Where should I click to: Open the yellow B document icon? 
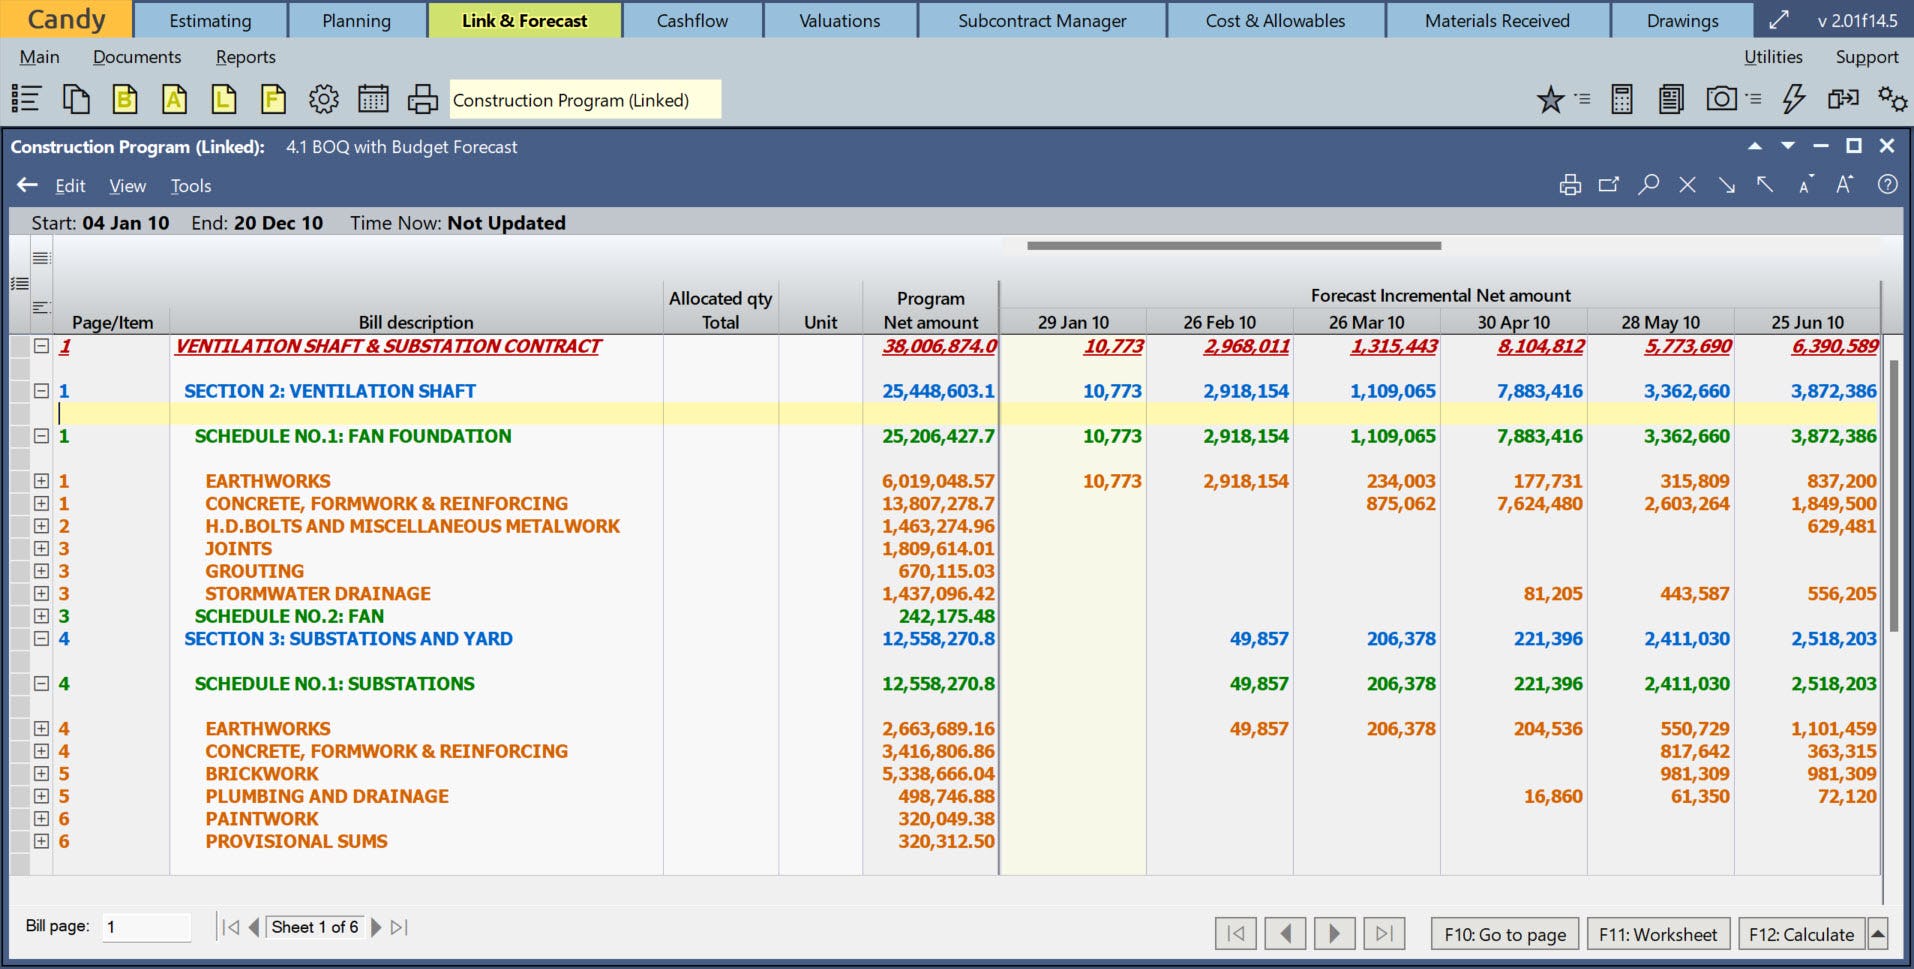point(125,99)
